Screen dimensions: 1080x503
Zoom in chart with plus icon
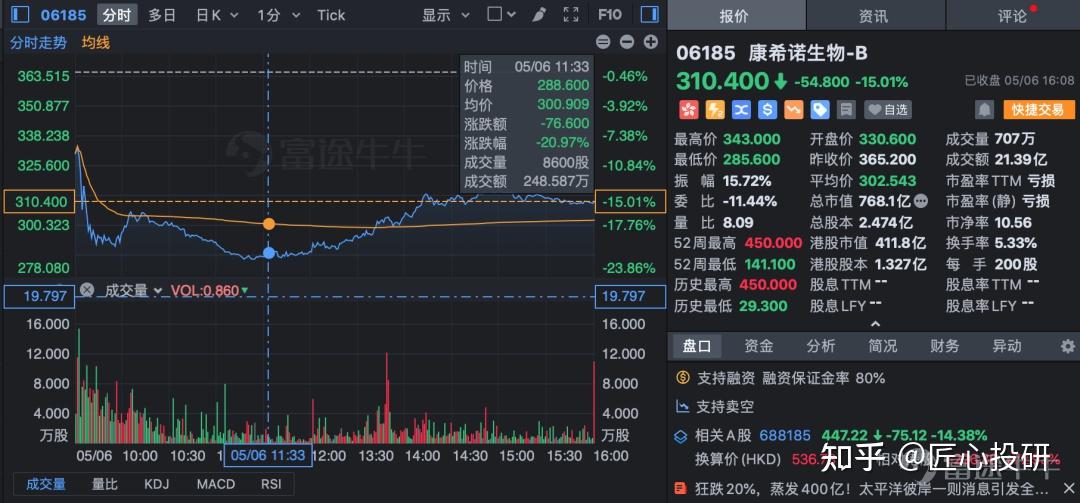pos(651,42)
